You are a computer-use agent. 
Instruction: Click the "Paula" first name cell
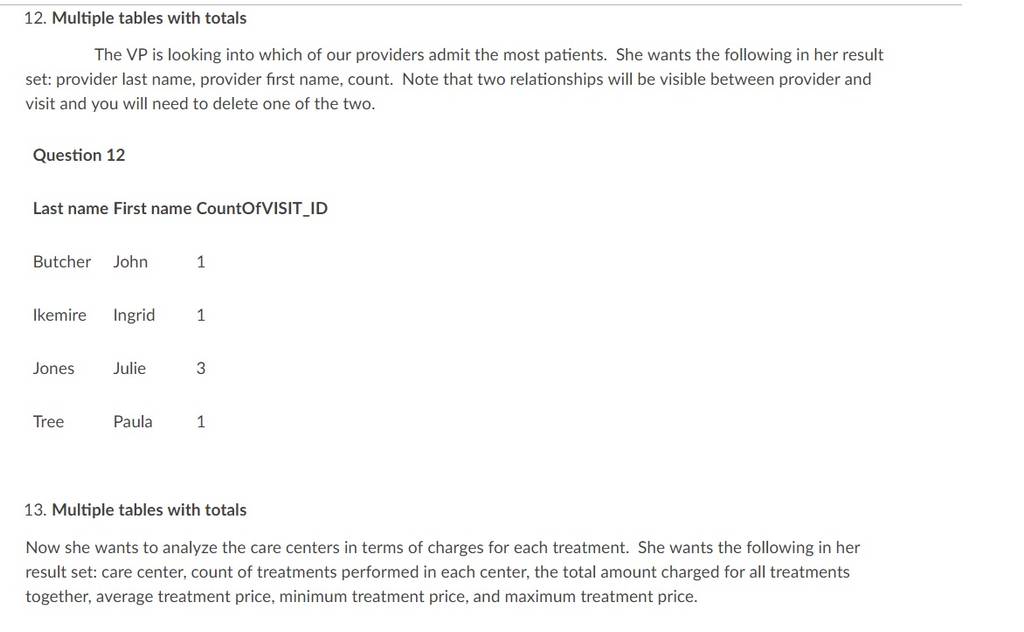pyautogui.click(x=133, y=422)
